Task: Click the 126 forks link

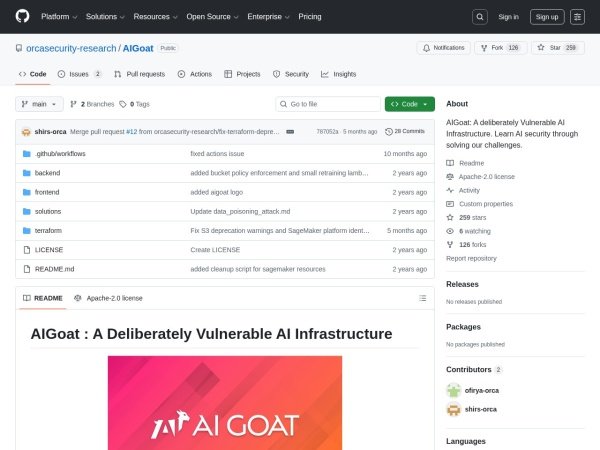Action: pos(466,245)
